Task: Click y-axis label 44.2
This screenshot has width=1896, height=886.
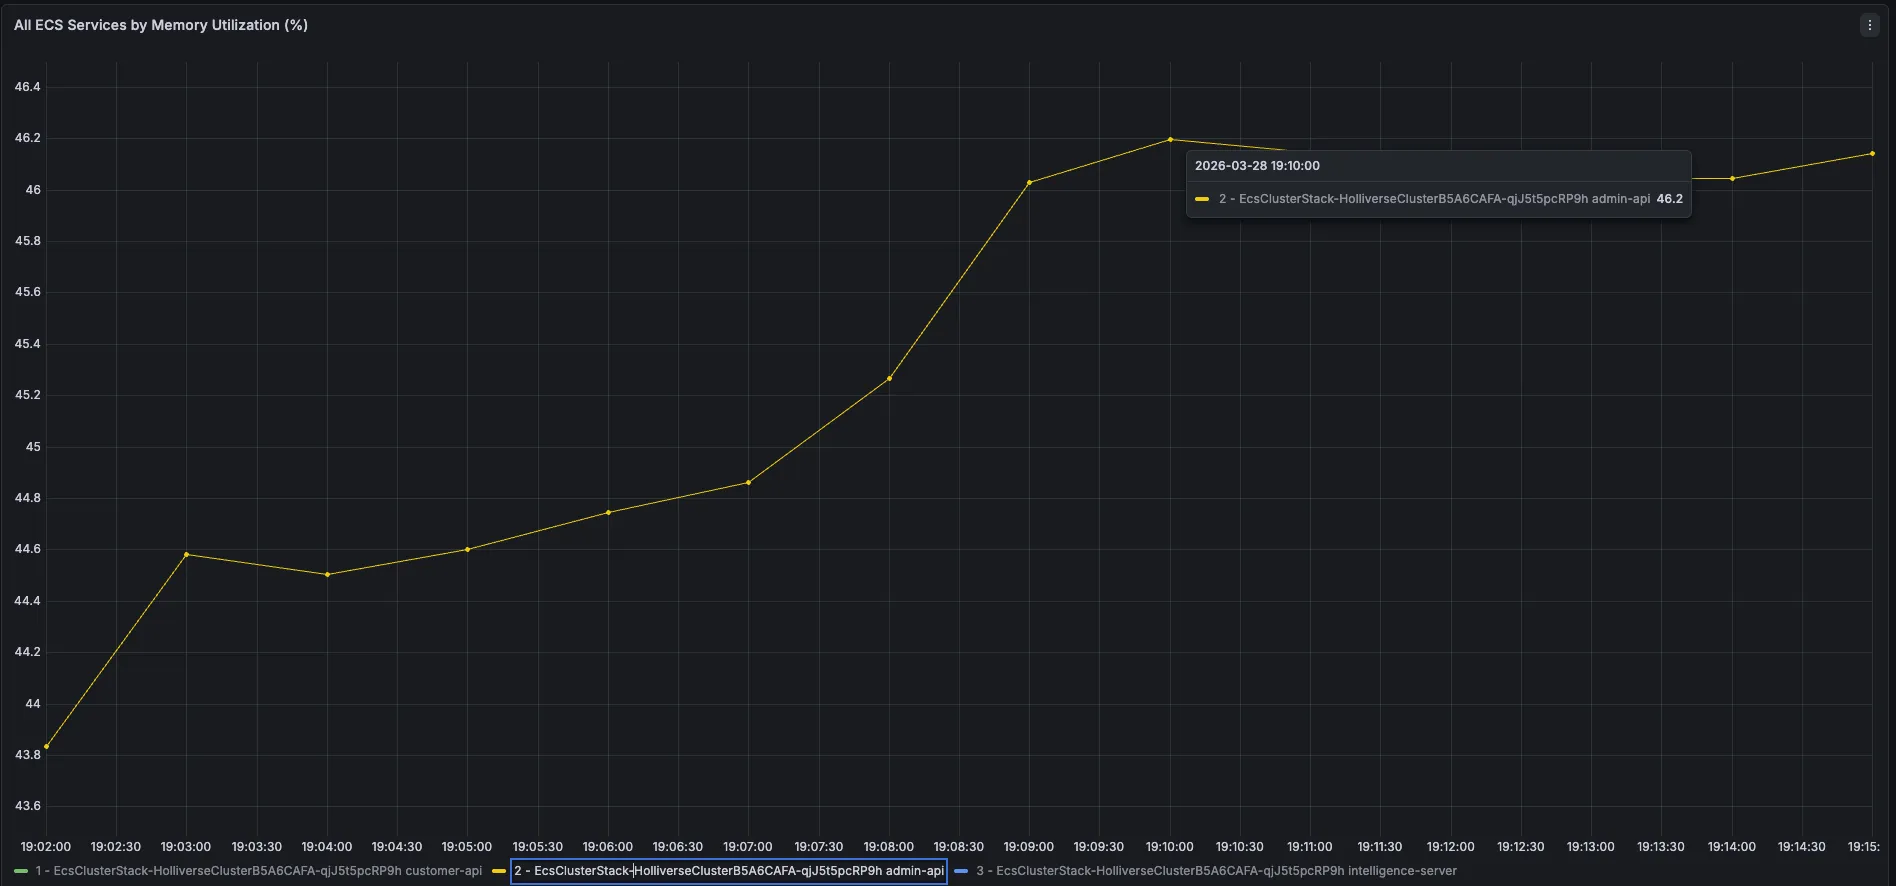Action: [x=27, y=652]
